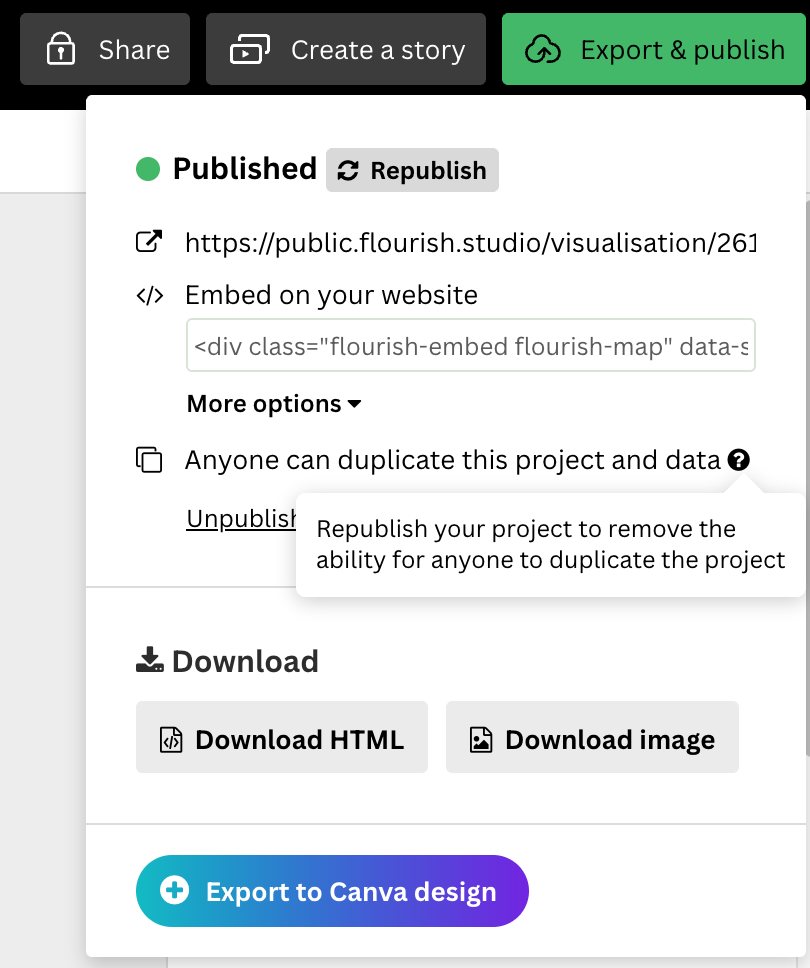
Task: Open the public.flourish.studio visualisation URL
Action: point(470,242)
